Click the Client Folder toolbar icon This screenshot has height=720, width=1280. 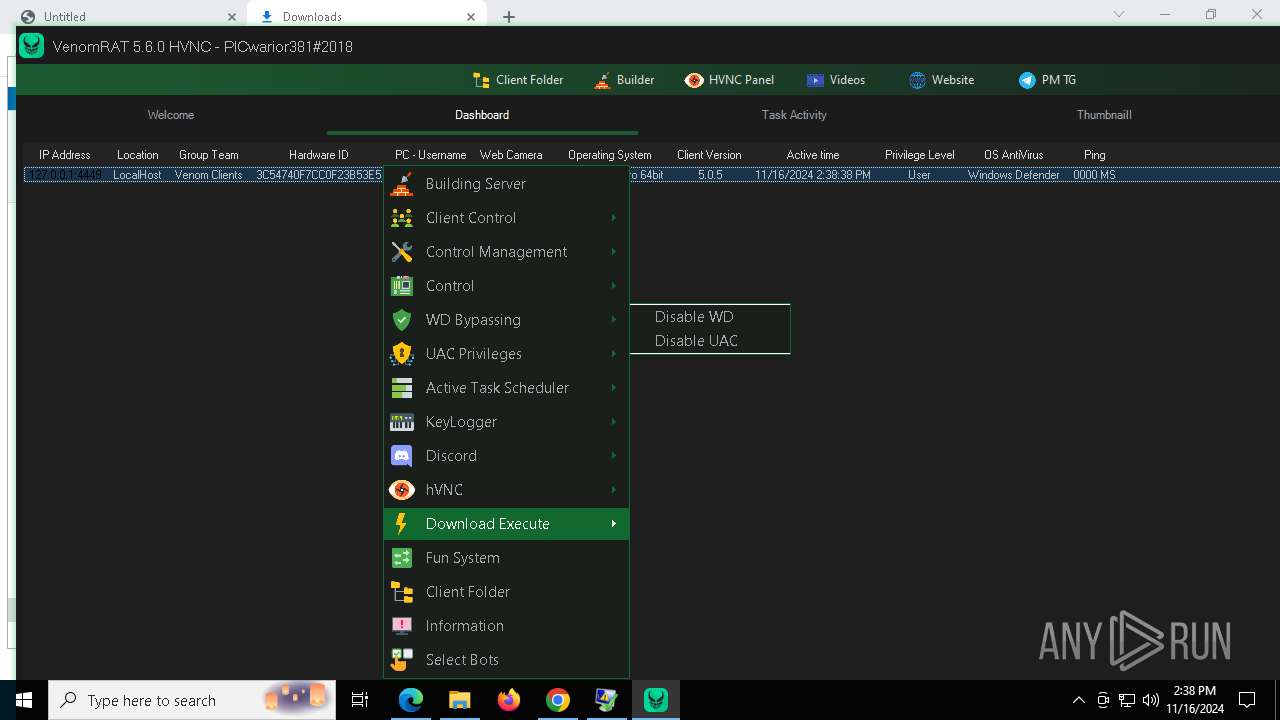point(481,80)
